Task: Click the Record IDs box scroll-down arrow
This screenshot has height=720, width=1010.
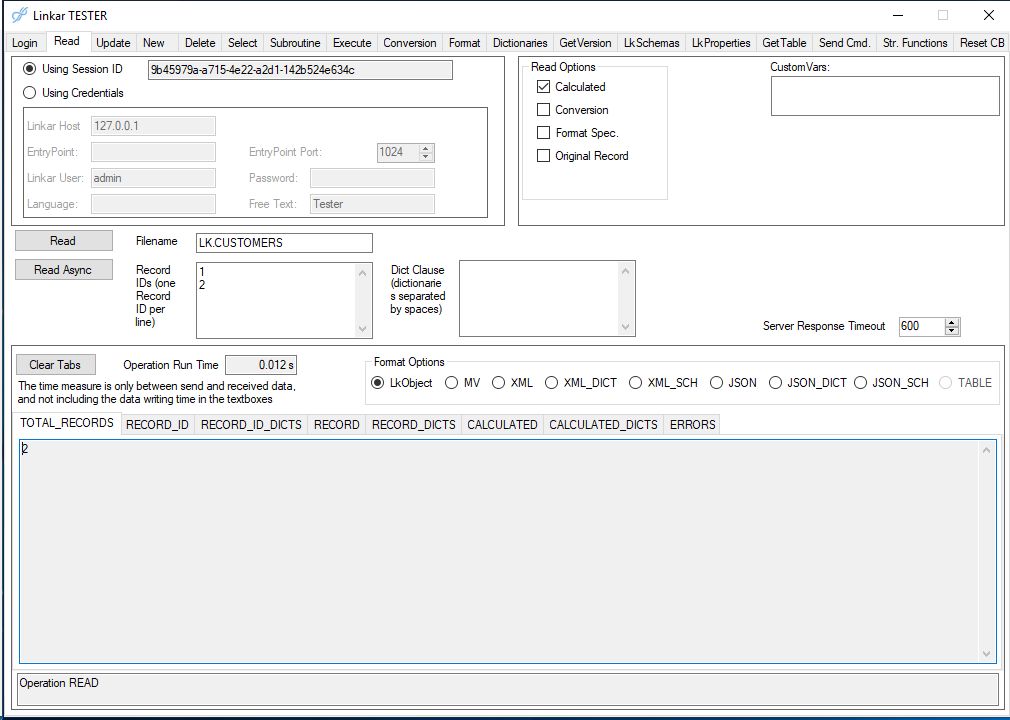Action: [363, 329]
